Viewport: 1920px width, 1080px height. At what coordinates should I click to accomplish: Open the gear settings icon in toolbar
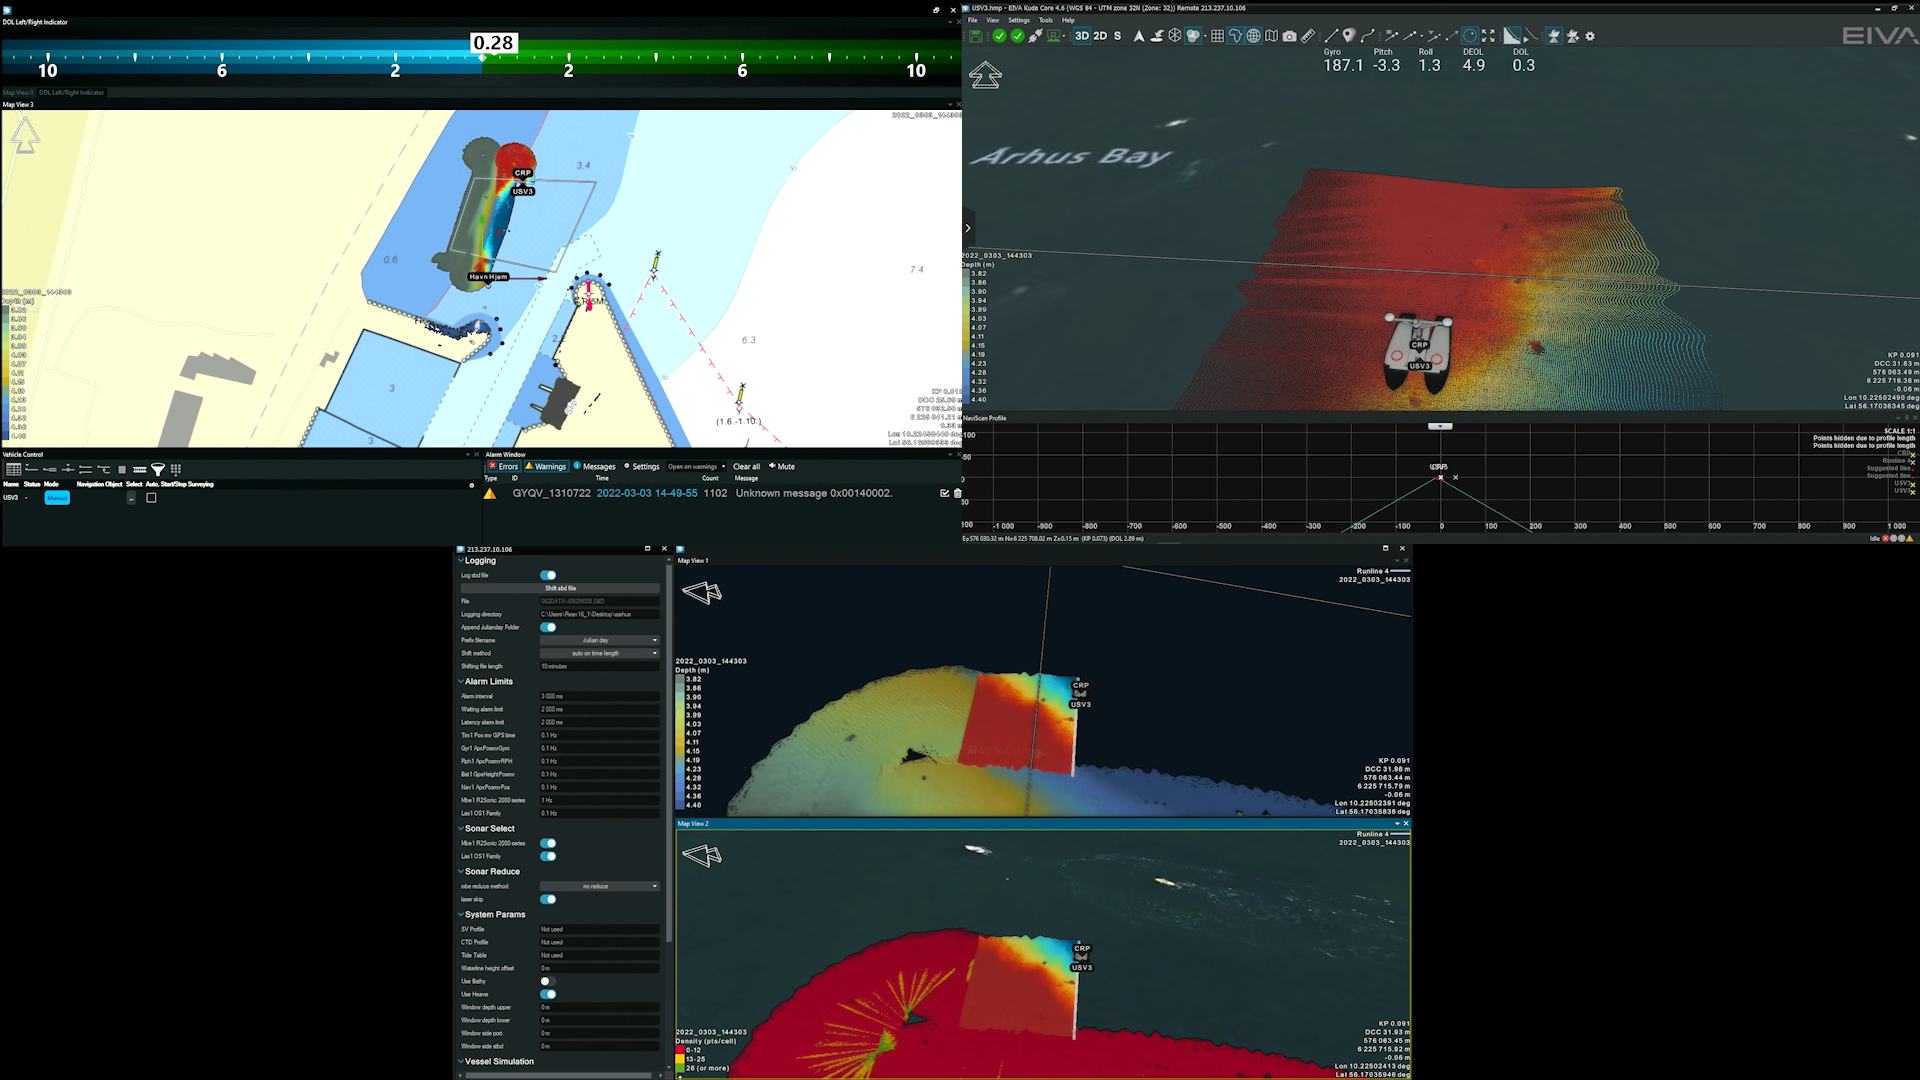point(1590,36)
